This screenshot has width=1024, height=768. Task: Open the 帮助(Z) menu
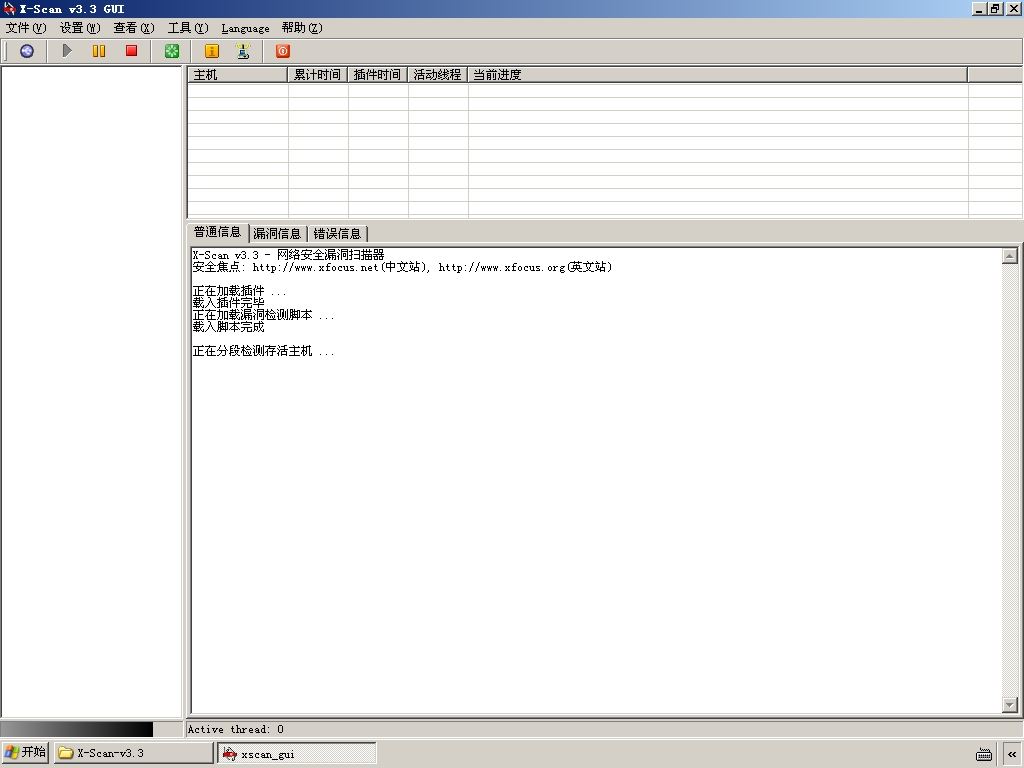pos(302,28)
